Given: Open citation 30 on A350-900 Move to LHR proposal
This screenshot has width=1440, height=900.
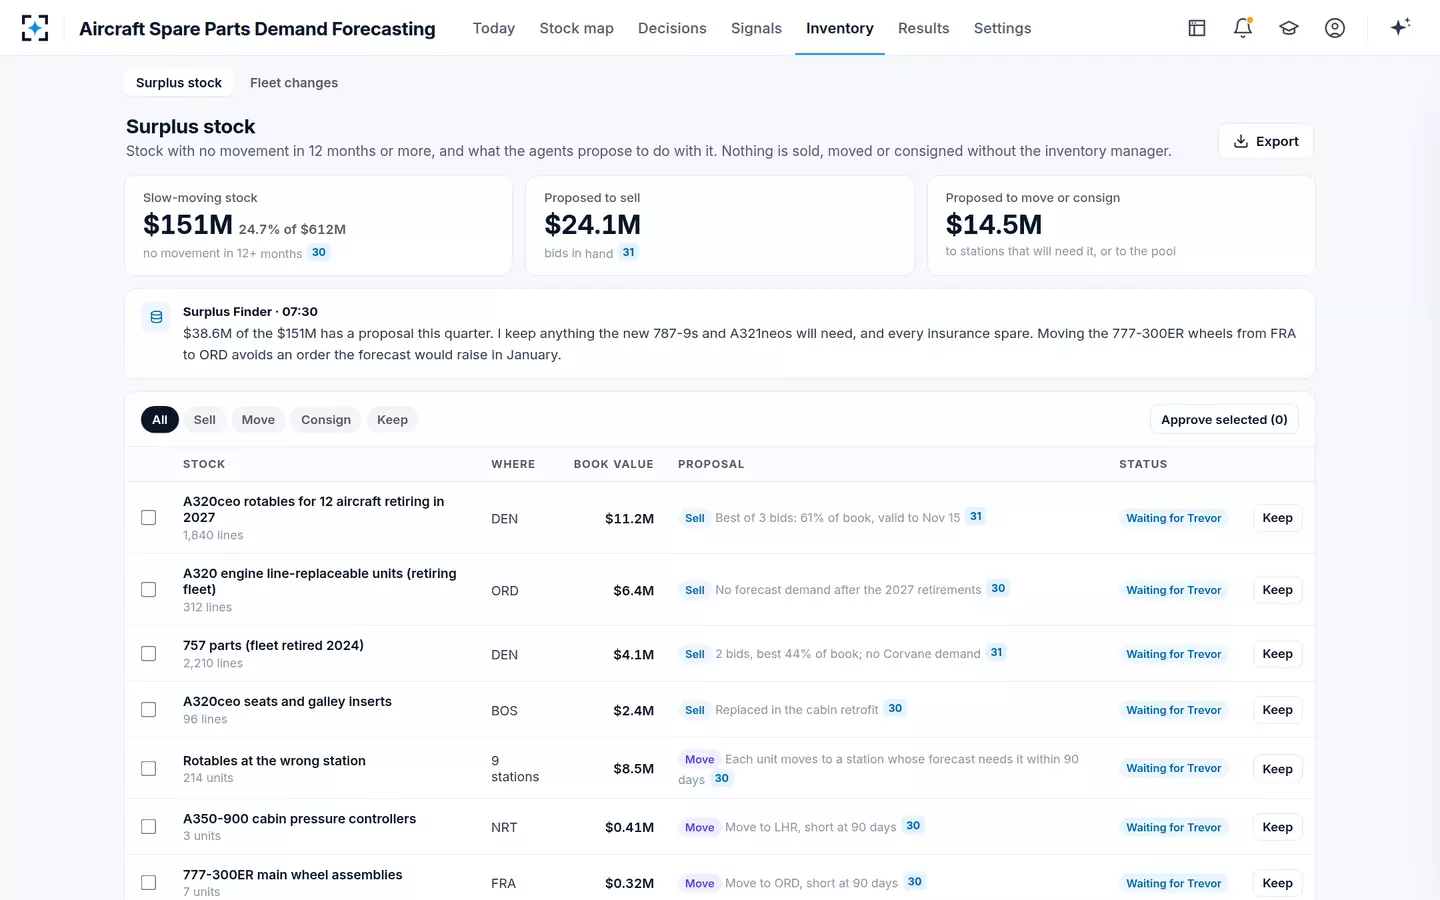Looking at the screenshot, I should pyautogui.click(x=913, y=826).
